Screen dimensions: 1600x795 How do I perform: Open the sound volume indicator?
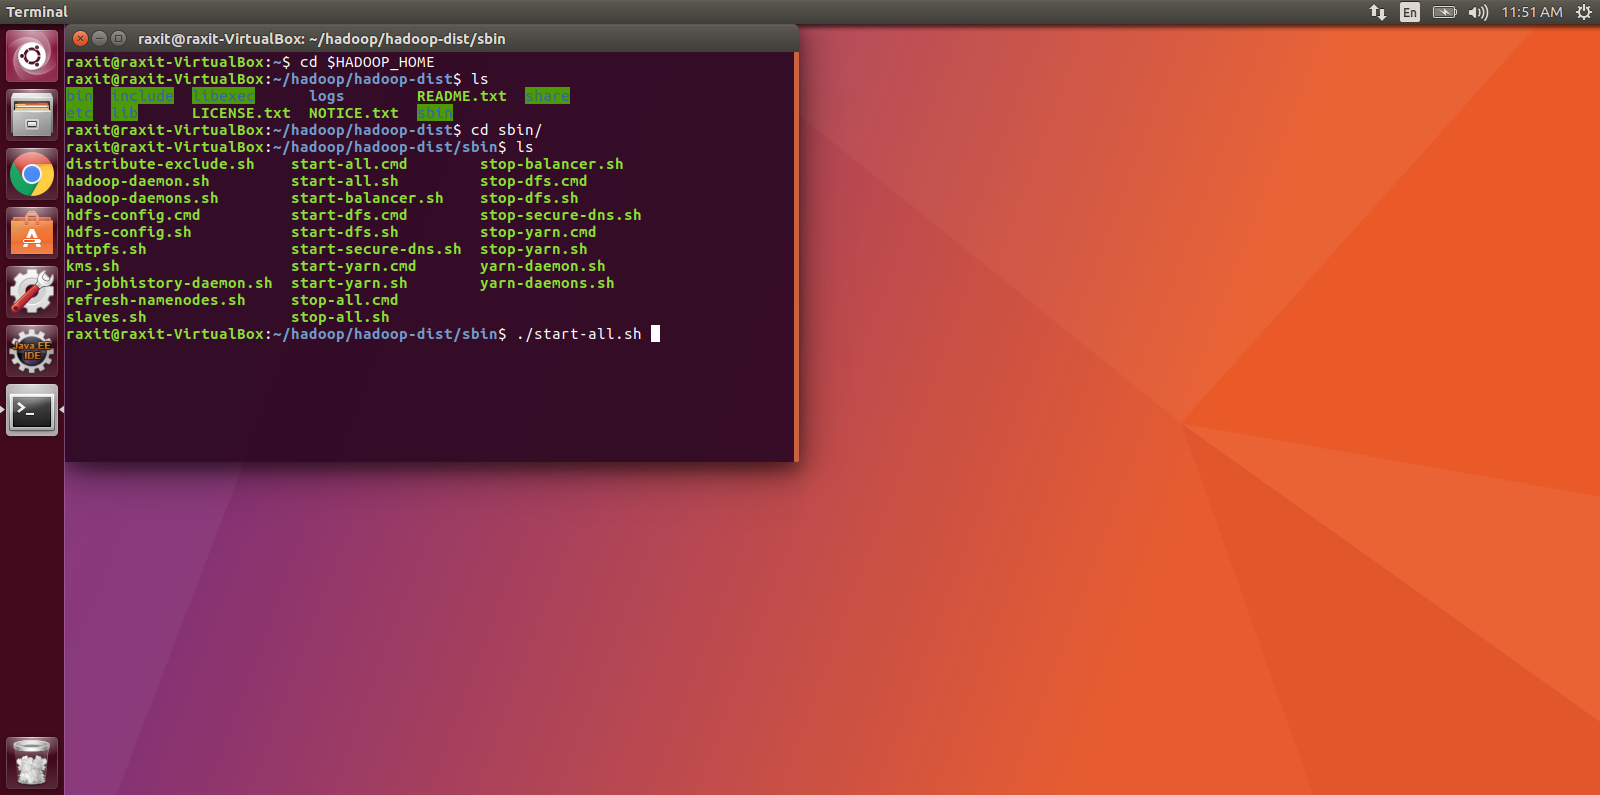tap(1478, 12)
